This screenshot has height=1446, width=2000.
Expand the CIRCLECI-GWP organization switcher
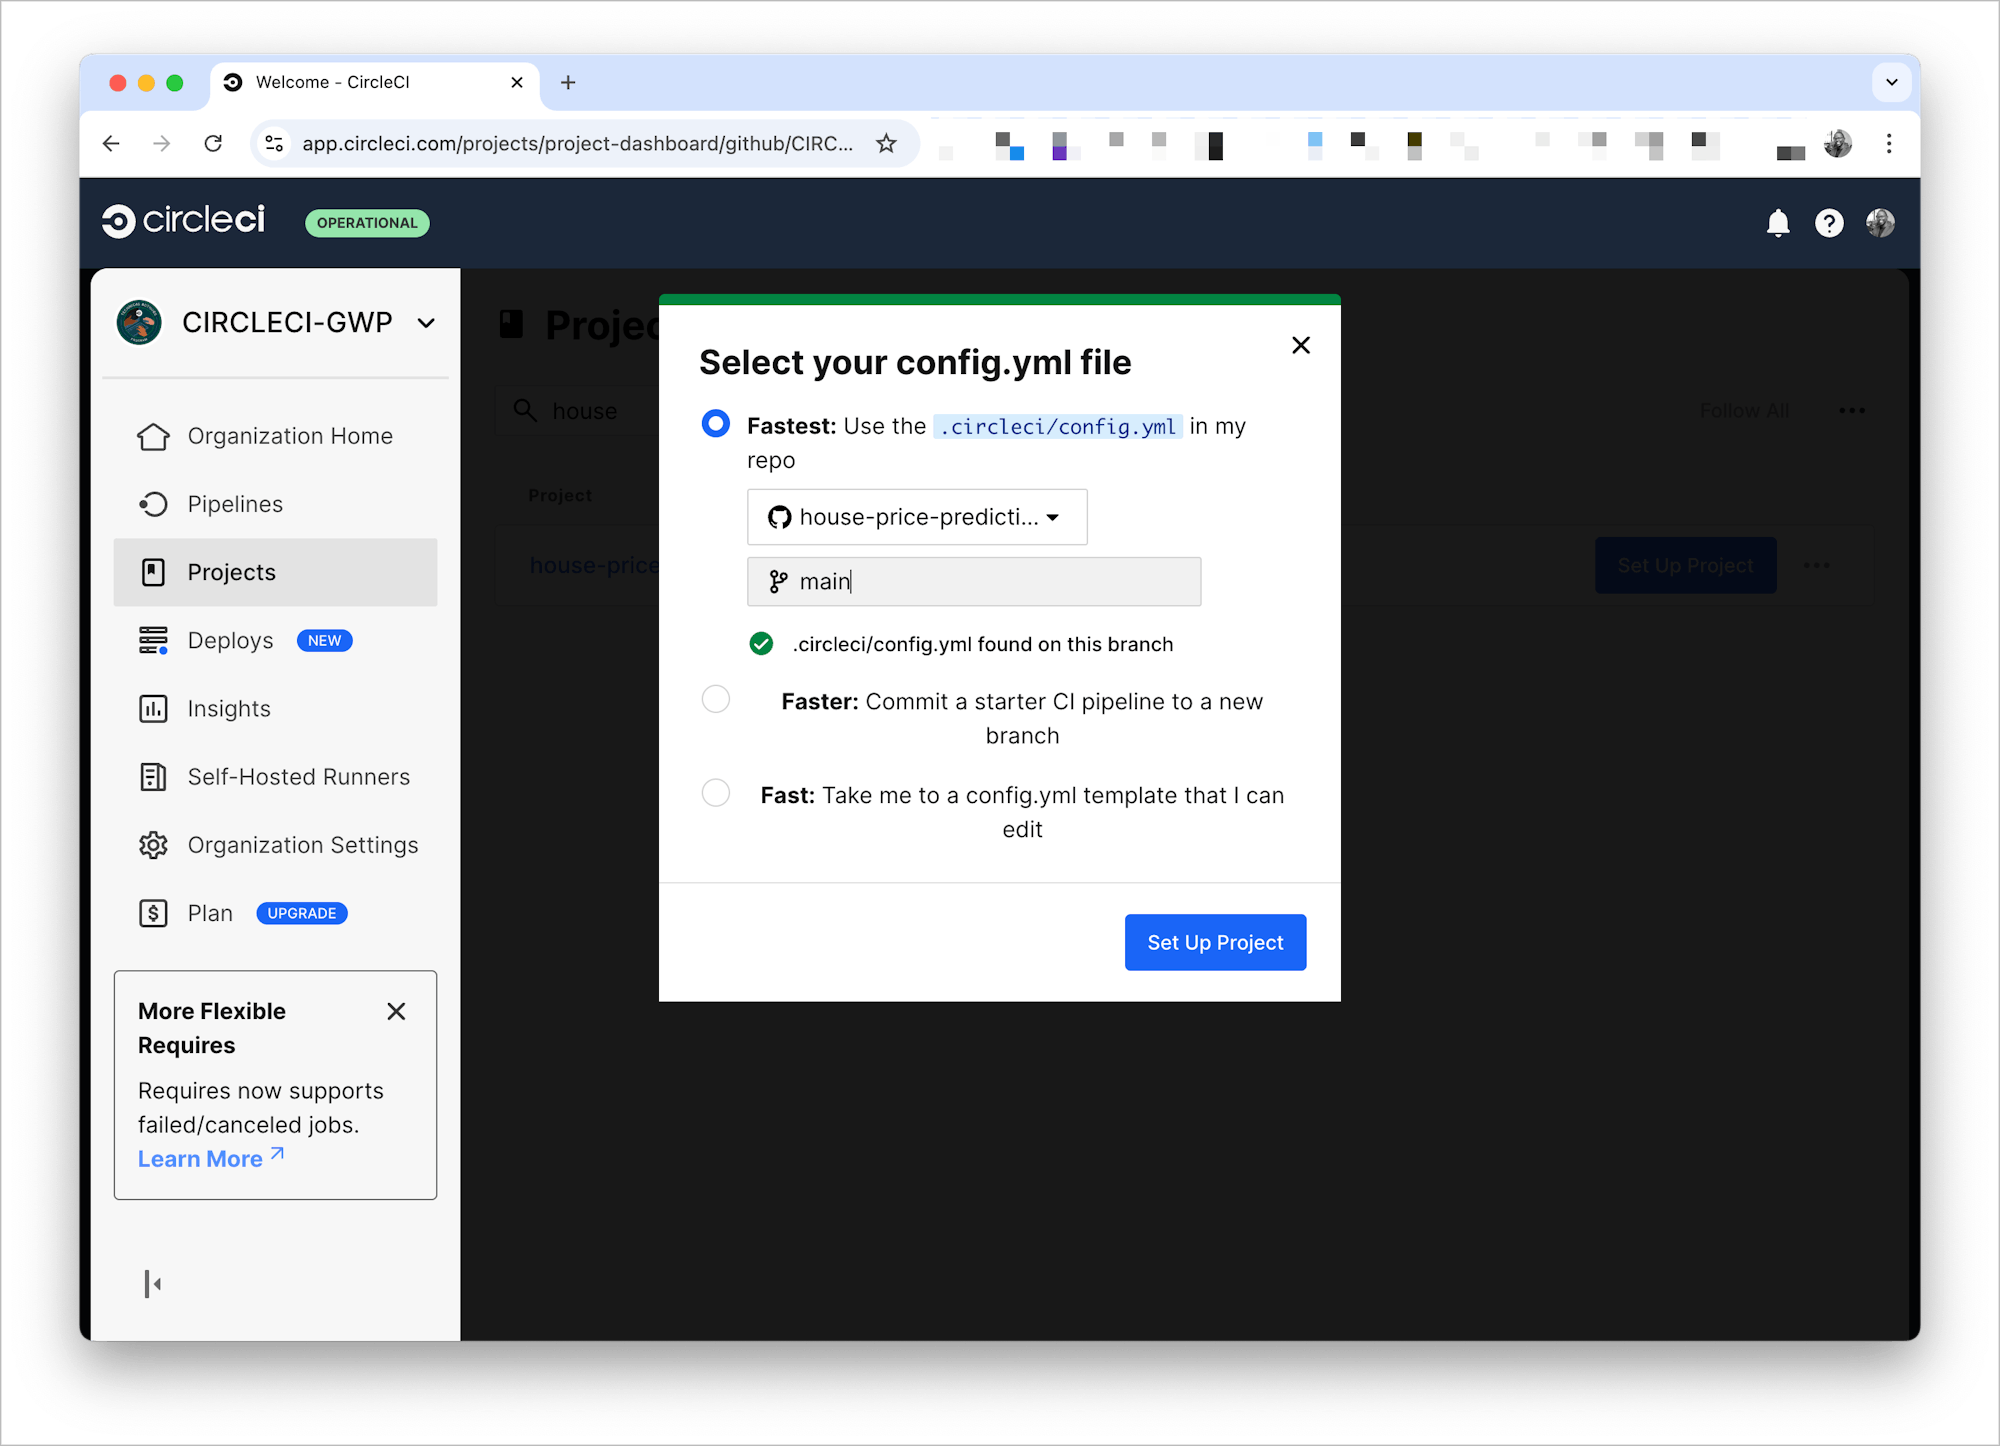[425, 322]
